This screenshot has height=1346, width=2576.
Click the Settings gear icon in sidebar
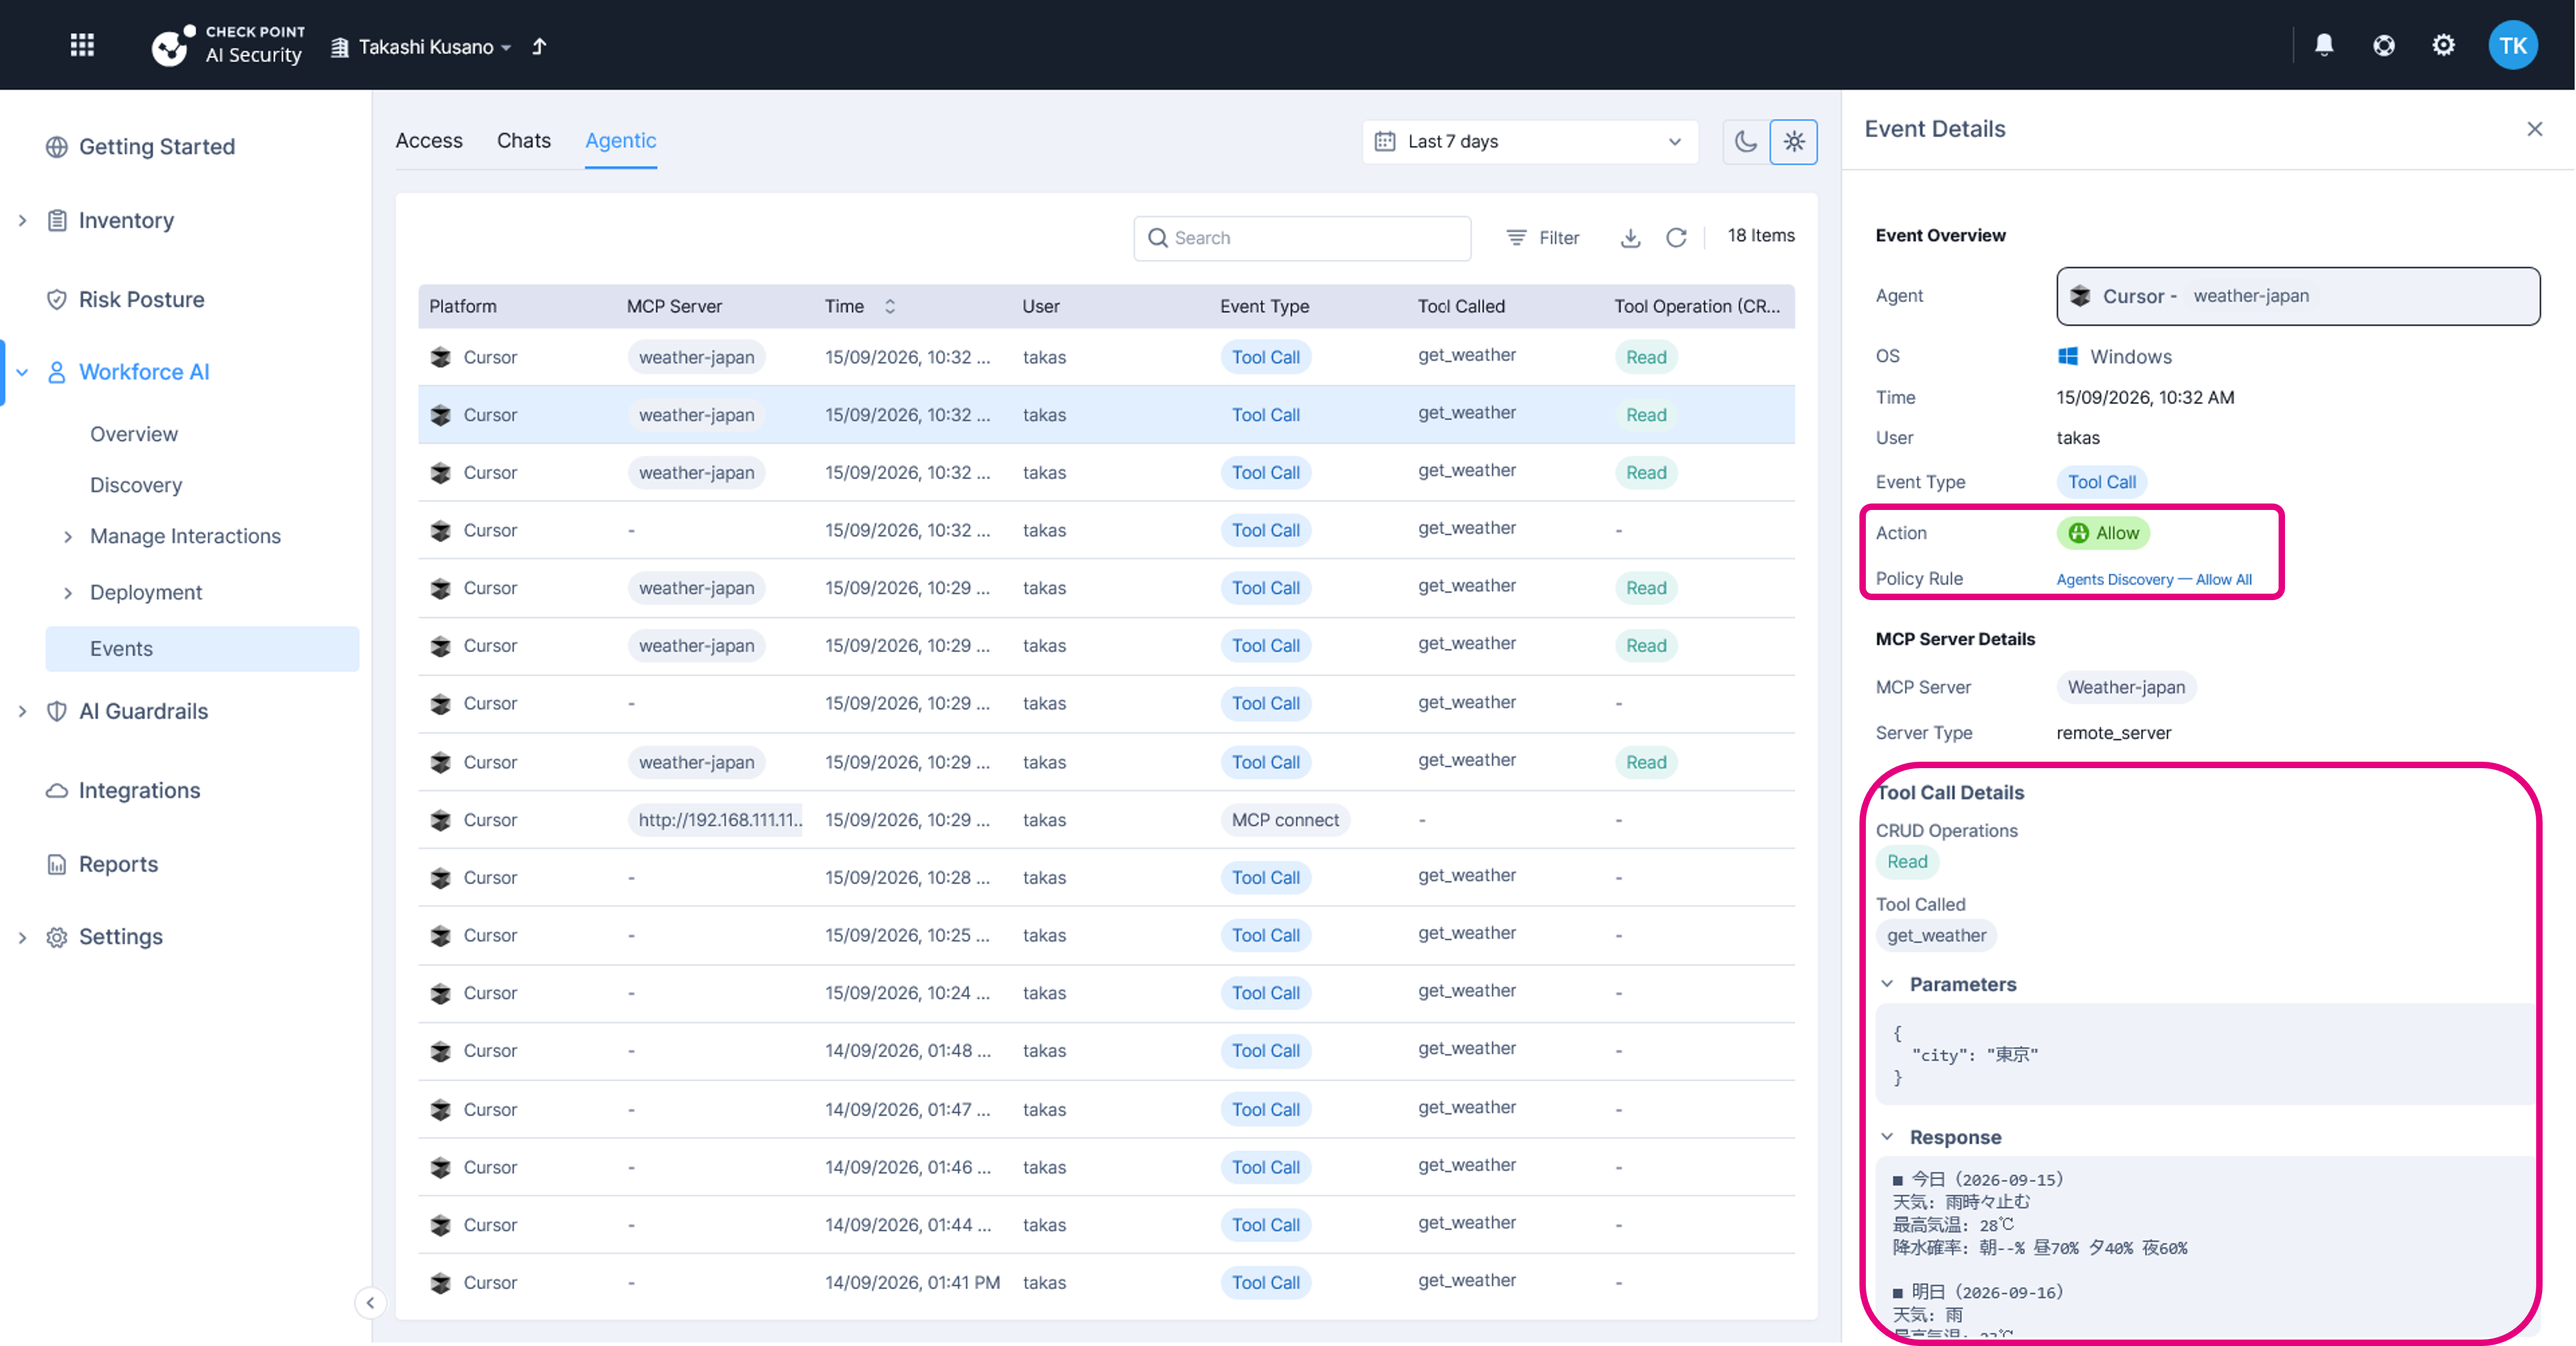click(57, 937)
